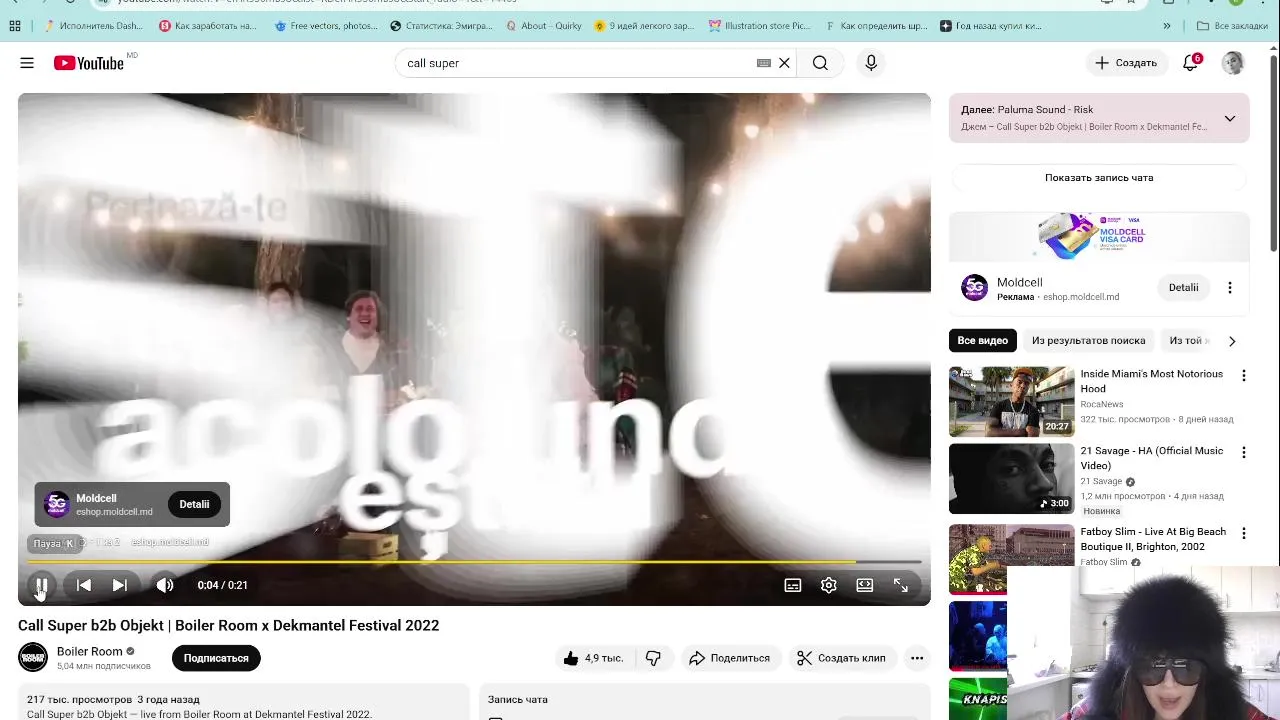
Task: Go to YouTube home via logo
Action: pyautogui.click(x=89, y=63)
